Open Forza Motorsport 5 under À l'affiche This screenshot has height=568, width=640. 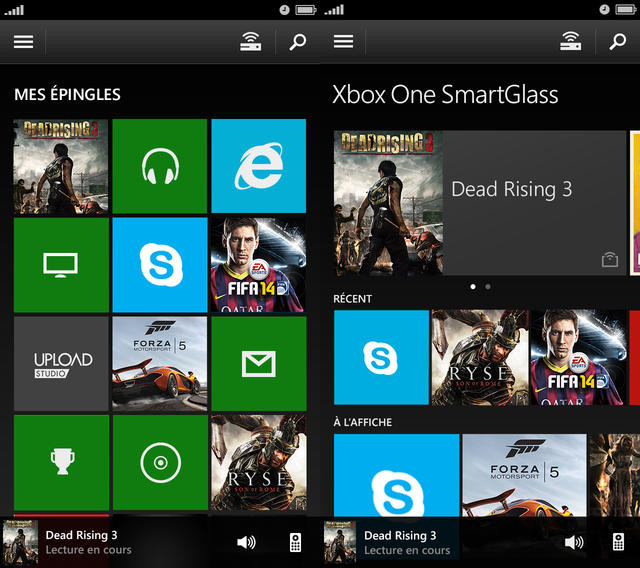pos(524,475)
